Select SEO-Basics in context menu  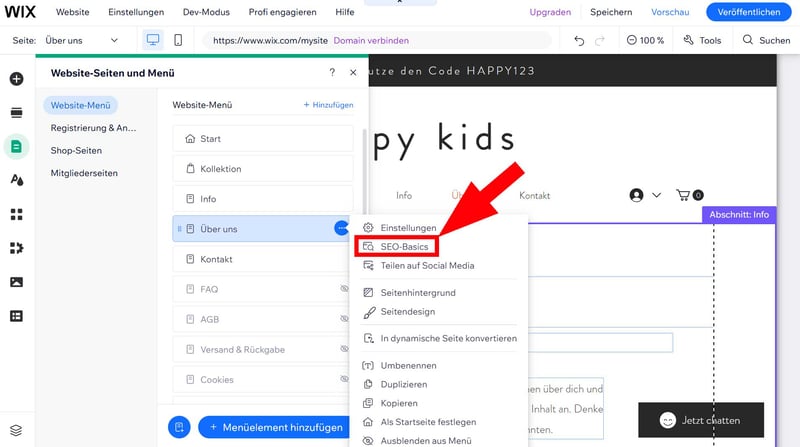[x=396, y=246]
